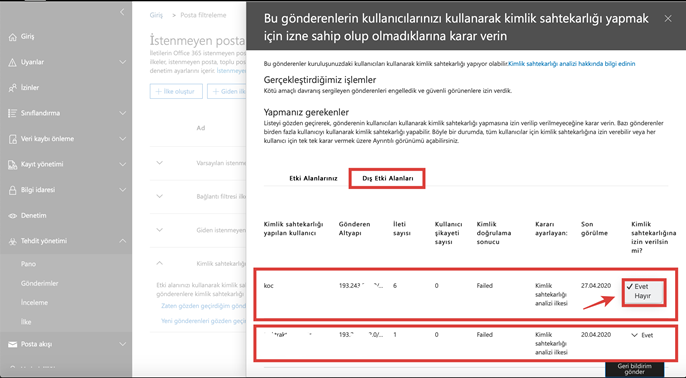Sort by Son görülme column header
This screenshot has height=378, width=686.
point(594,229)
